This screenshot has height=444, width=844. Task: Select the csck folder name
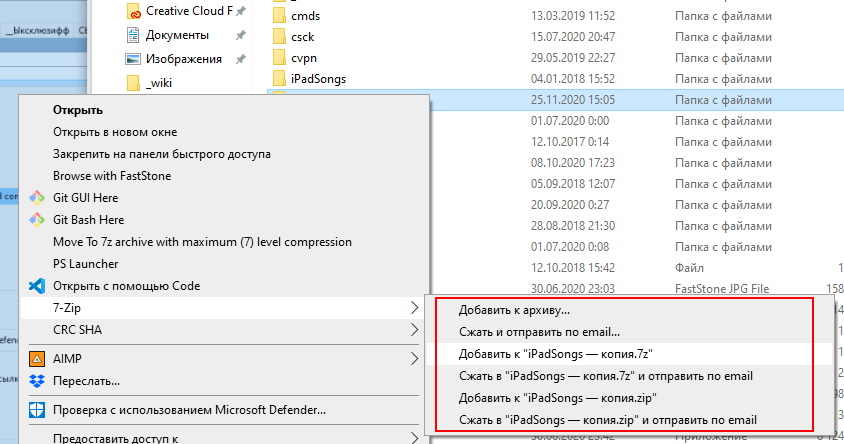303,37
